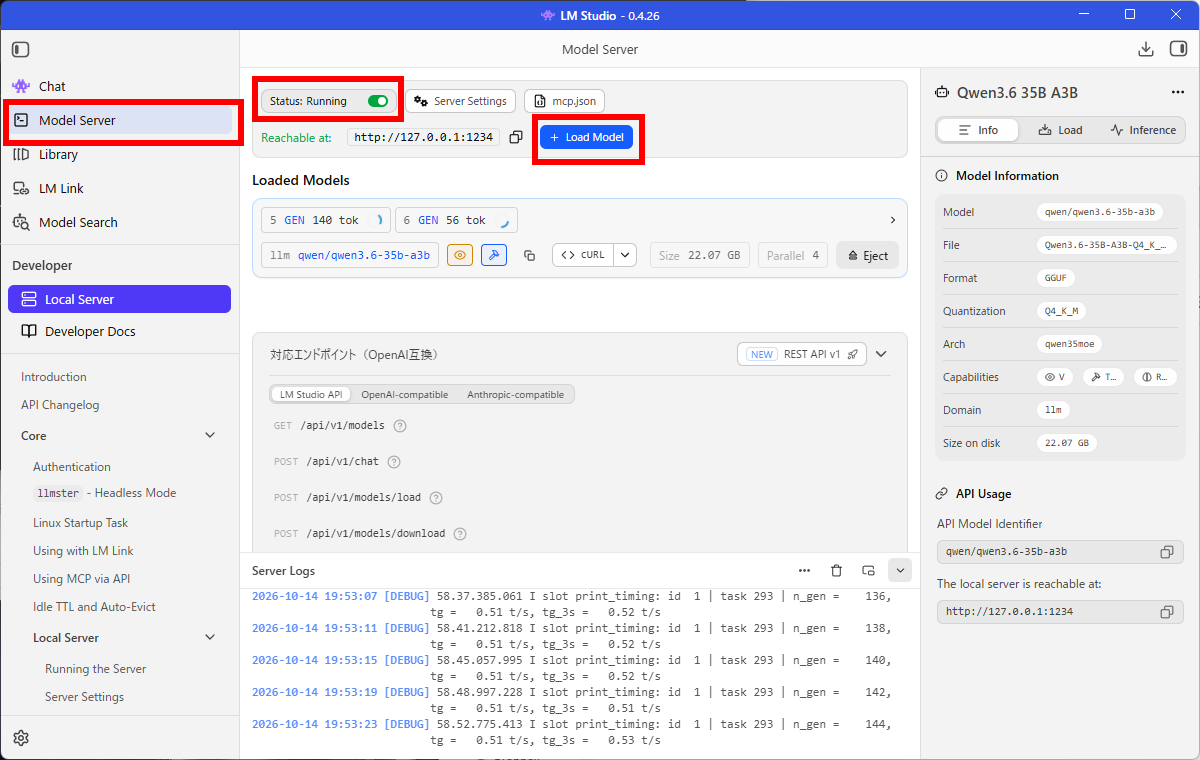Collapse the Server Logs panel
This screenshot has height=760, width=1200.
(900, 570)
